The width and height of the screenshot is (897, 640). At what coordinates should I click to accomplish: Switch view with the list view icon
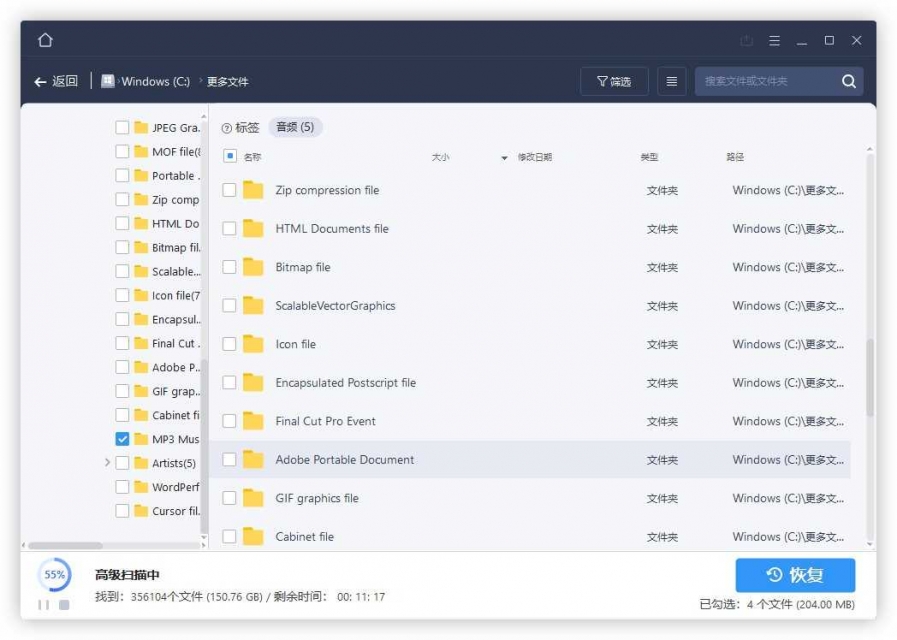[x=672, y=81]
